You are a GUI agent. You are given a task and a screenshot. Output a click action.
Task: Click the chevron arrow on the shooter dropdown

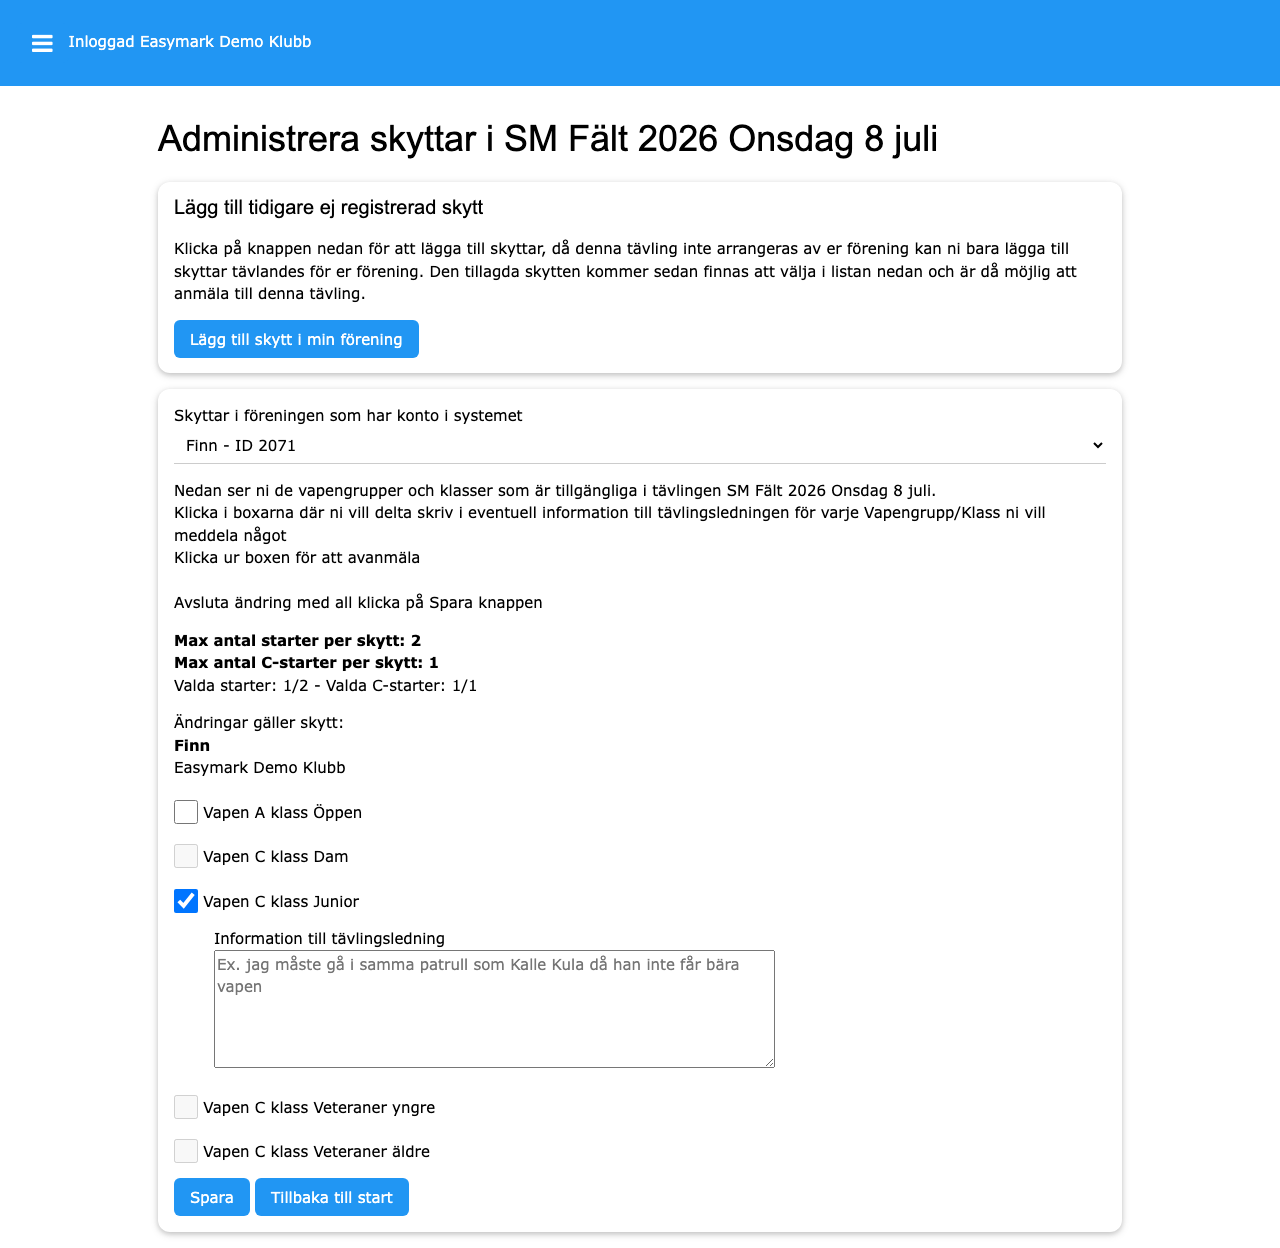(1097, 446)
